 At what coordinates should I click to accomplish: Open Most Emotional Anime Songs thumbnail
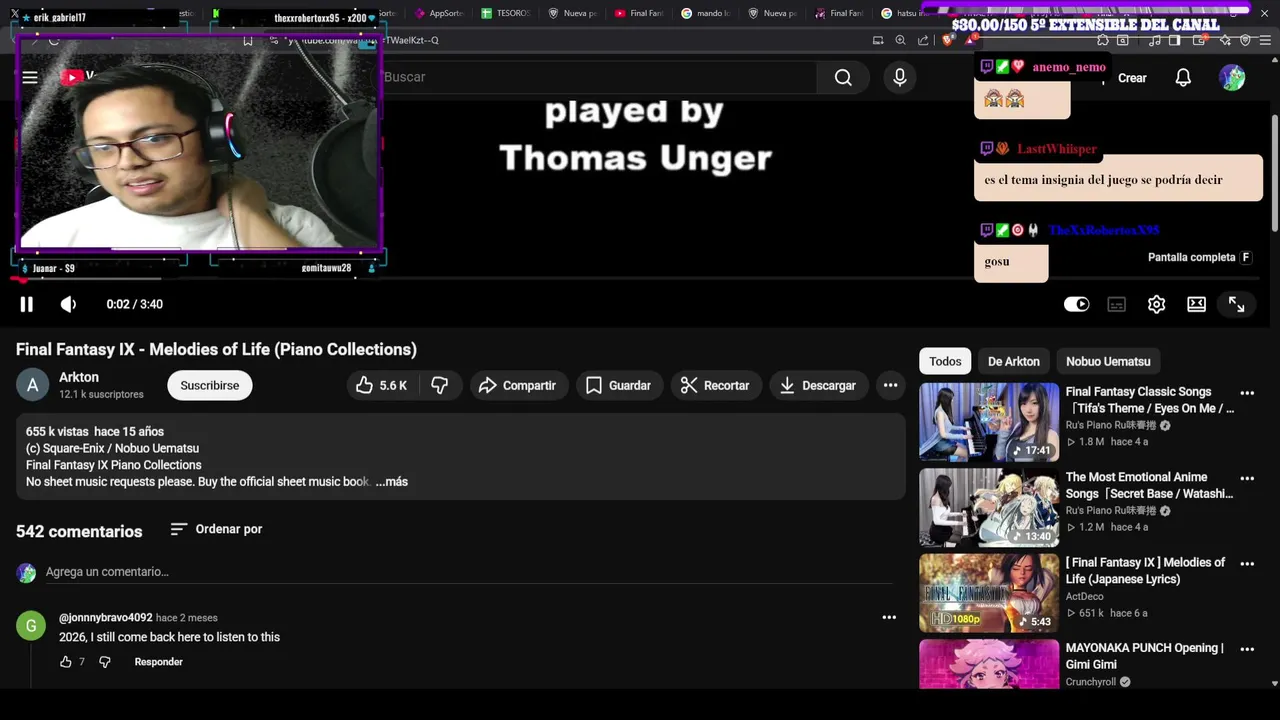tap(989, 507)
